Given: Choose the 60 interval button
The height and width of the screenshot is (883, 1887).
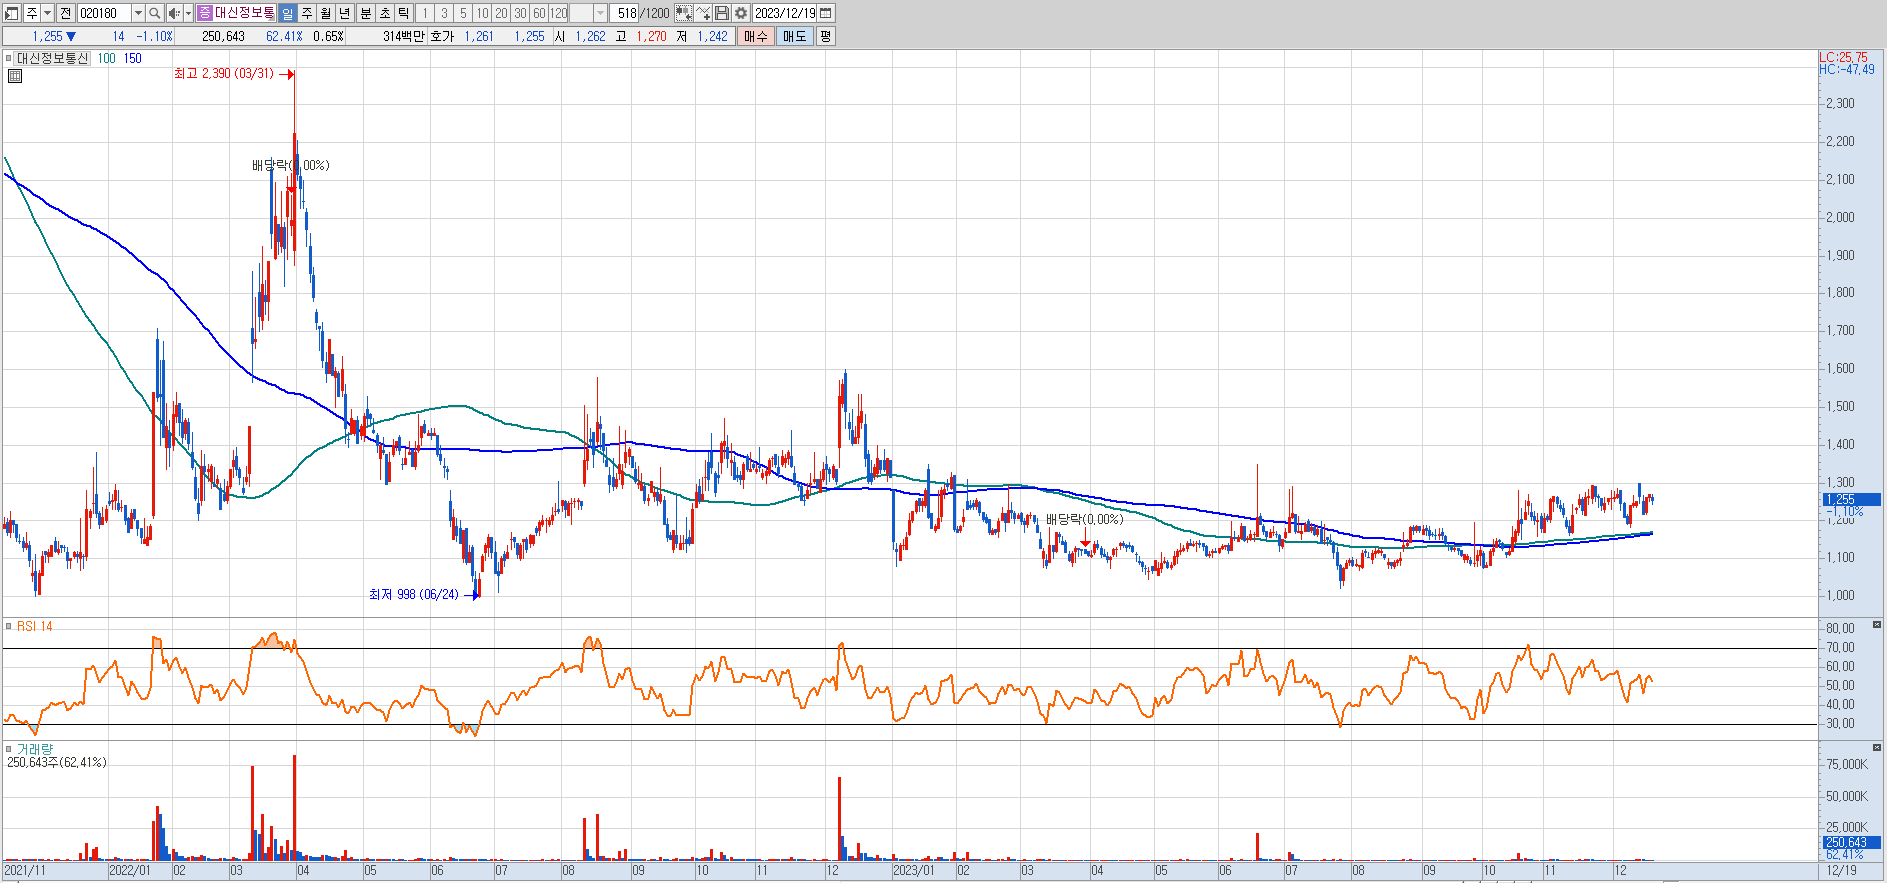Looking at the screenshot, I should (539, 13).
